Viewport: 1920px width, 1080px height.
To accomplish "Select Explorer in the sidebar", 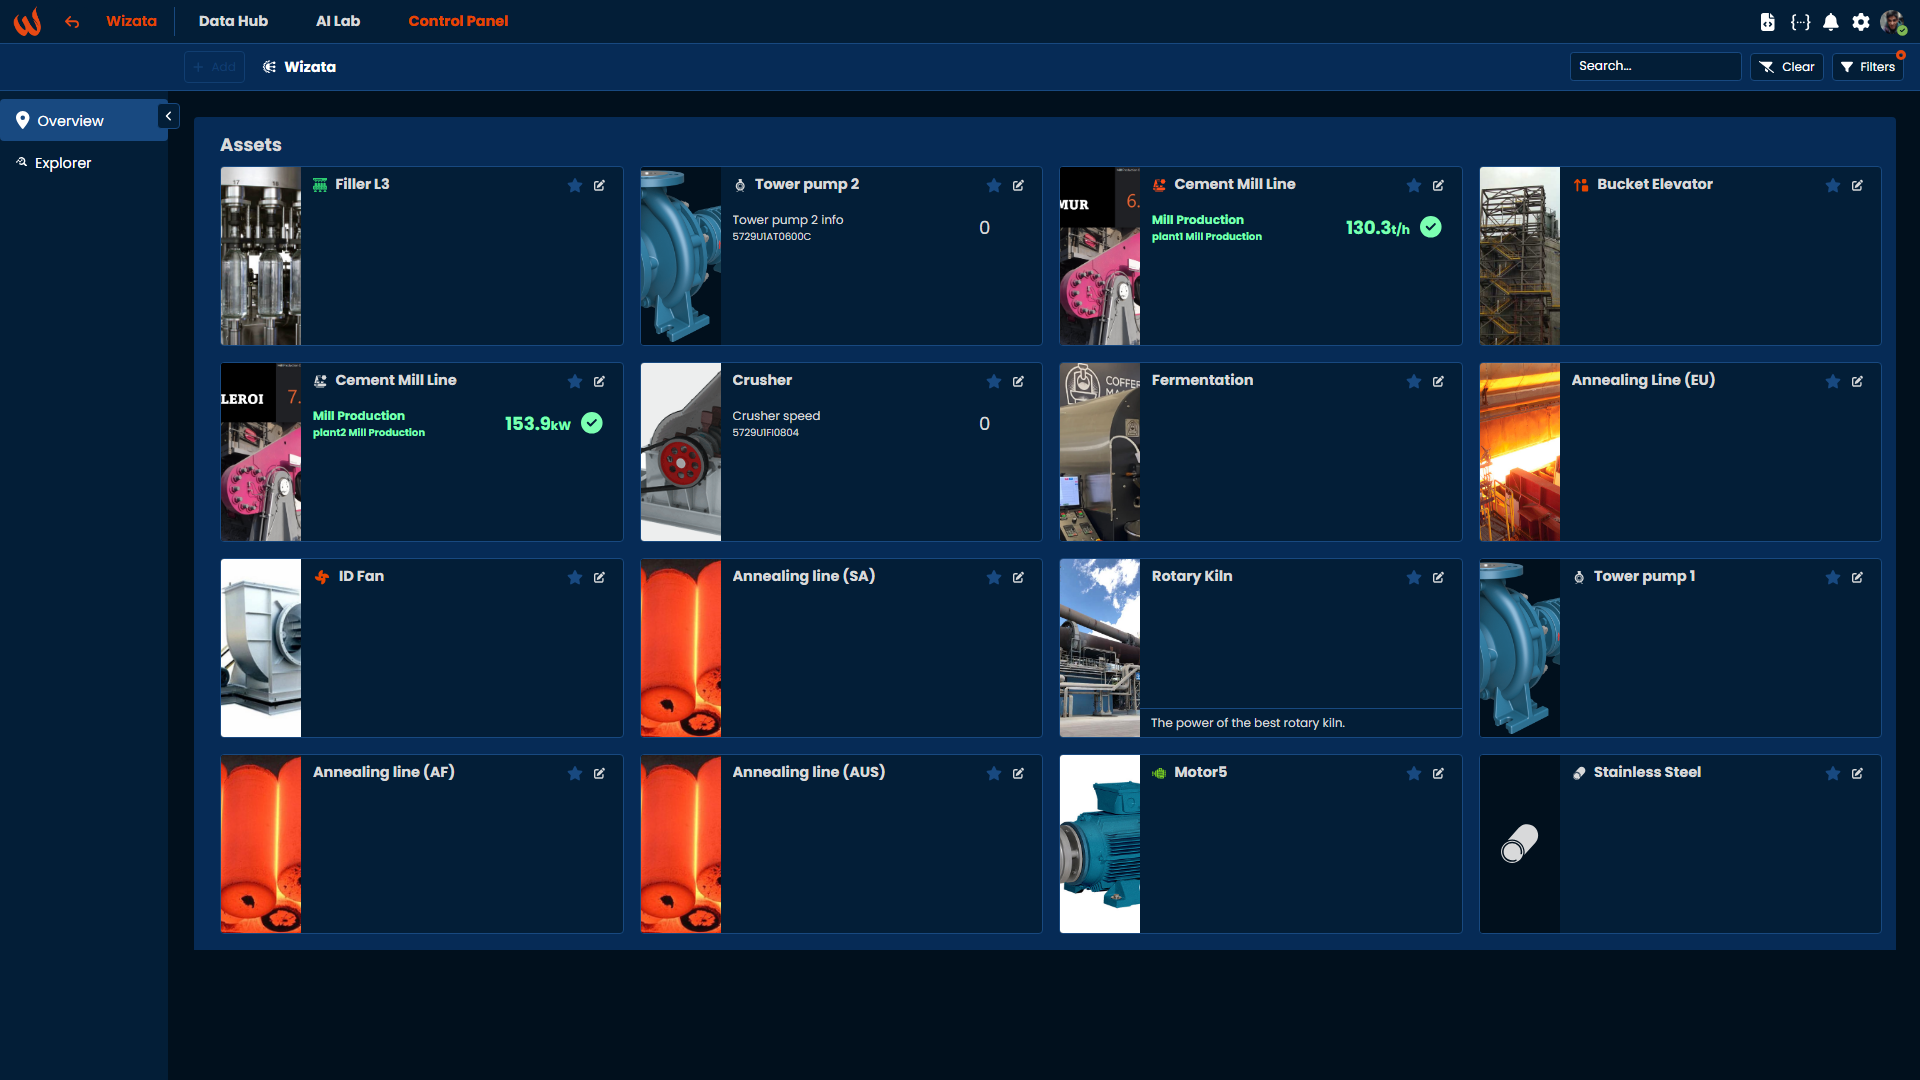I will click(x=63, y=163).
